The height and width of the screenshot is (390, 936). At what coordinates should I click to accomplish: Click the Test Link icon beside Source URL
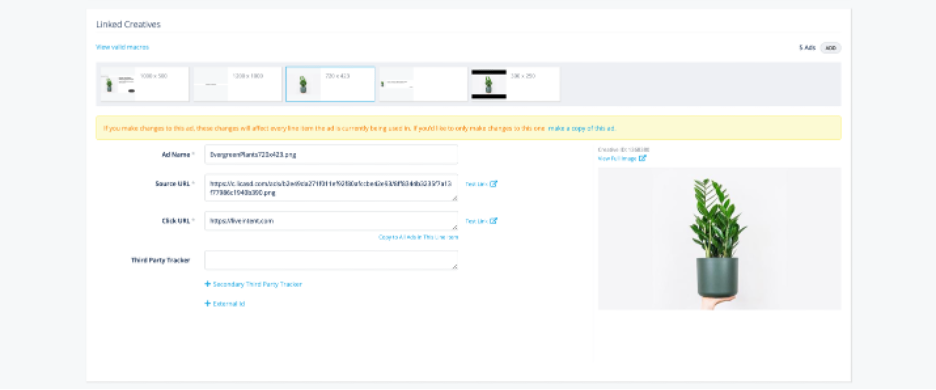494,184
